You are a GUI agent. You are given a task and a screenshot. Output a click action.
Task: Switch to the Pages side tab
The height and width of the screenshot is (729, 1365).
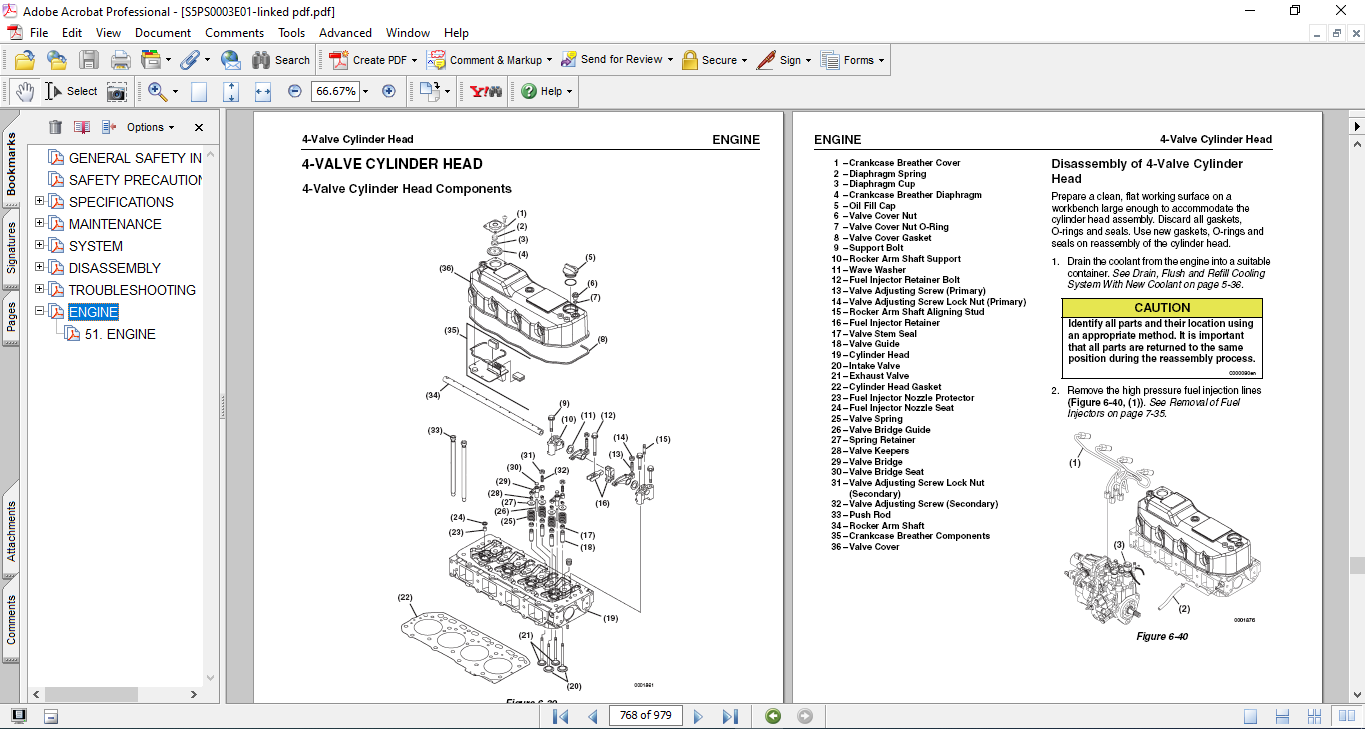11,317
